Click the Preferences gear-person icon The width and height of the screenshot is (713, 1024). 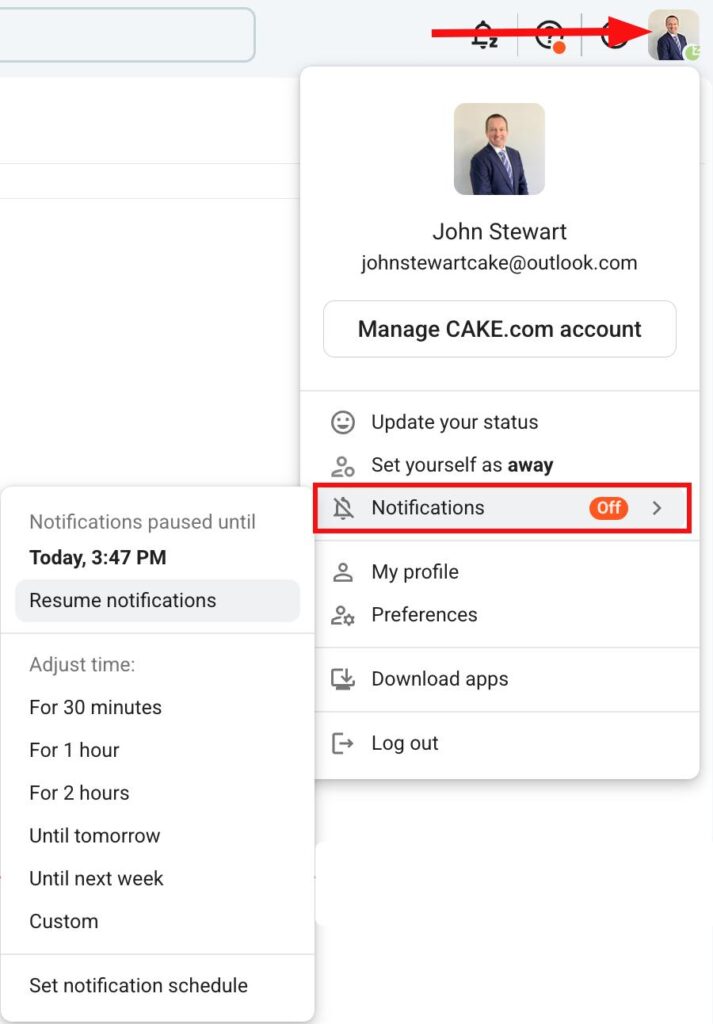pos(343,615)
